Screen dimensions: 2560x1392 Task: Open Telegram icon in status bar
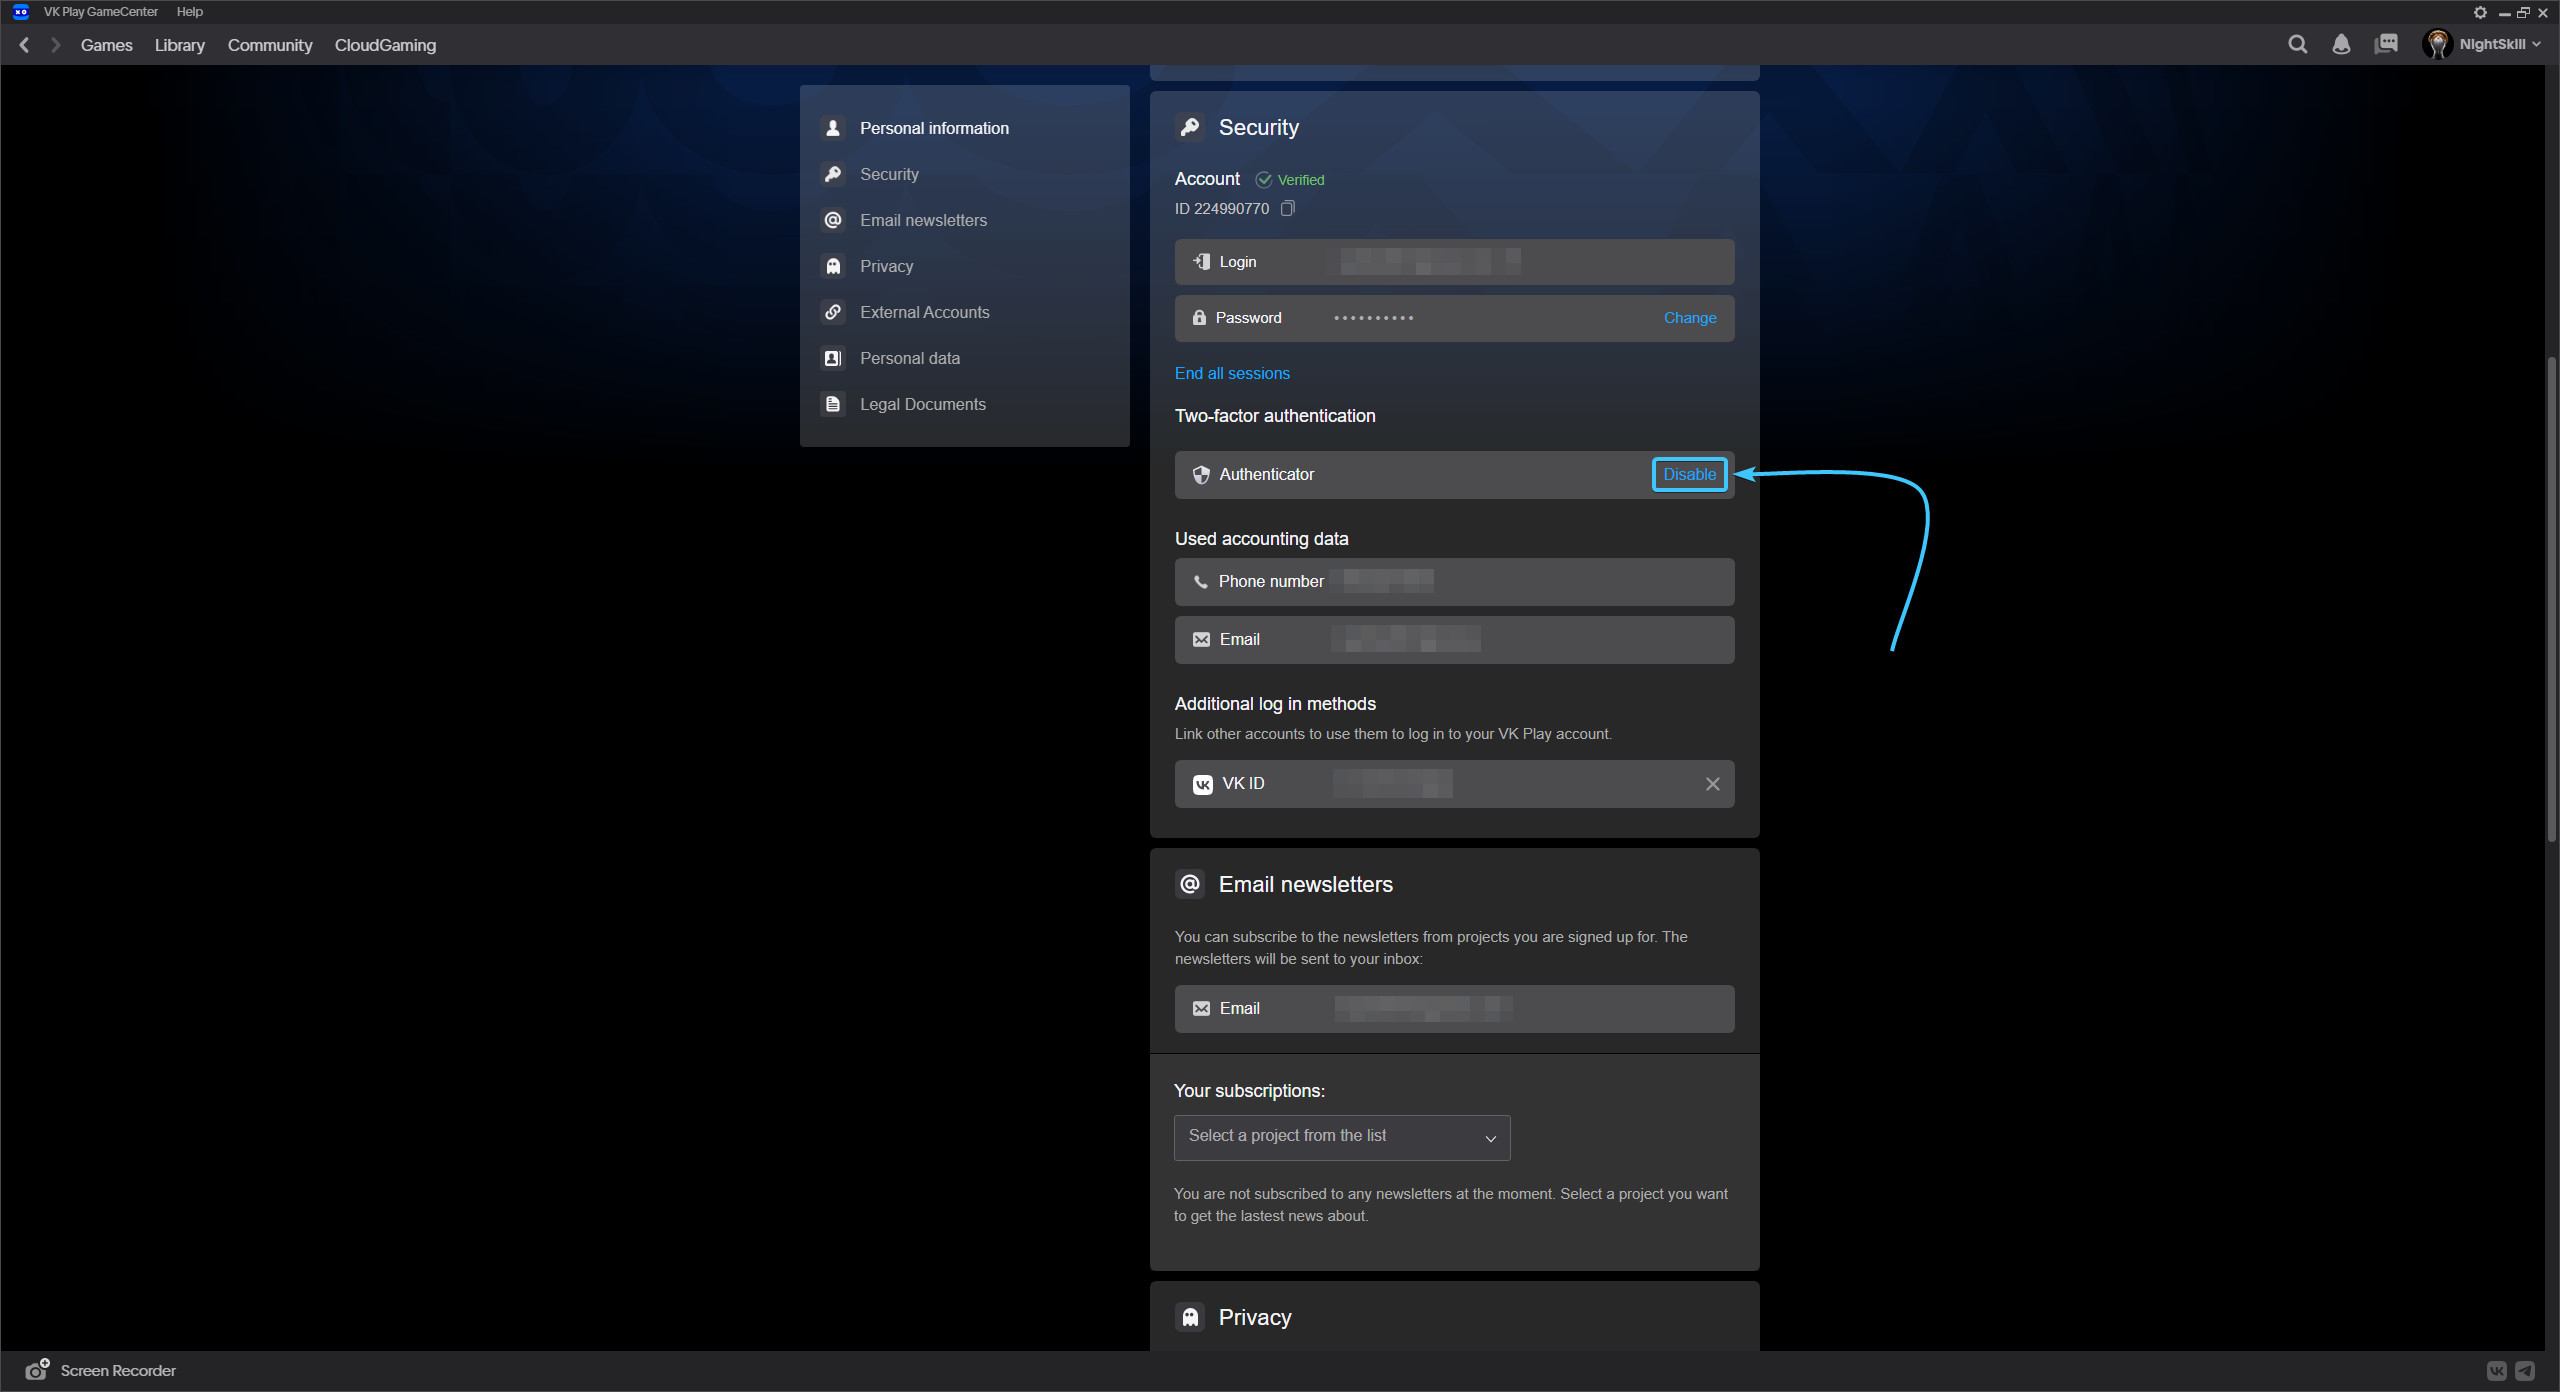(2525, 1371)
